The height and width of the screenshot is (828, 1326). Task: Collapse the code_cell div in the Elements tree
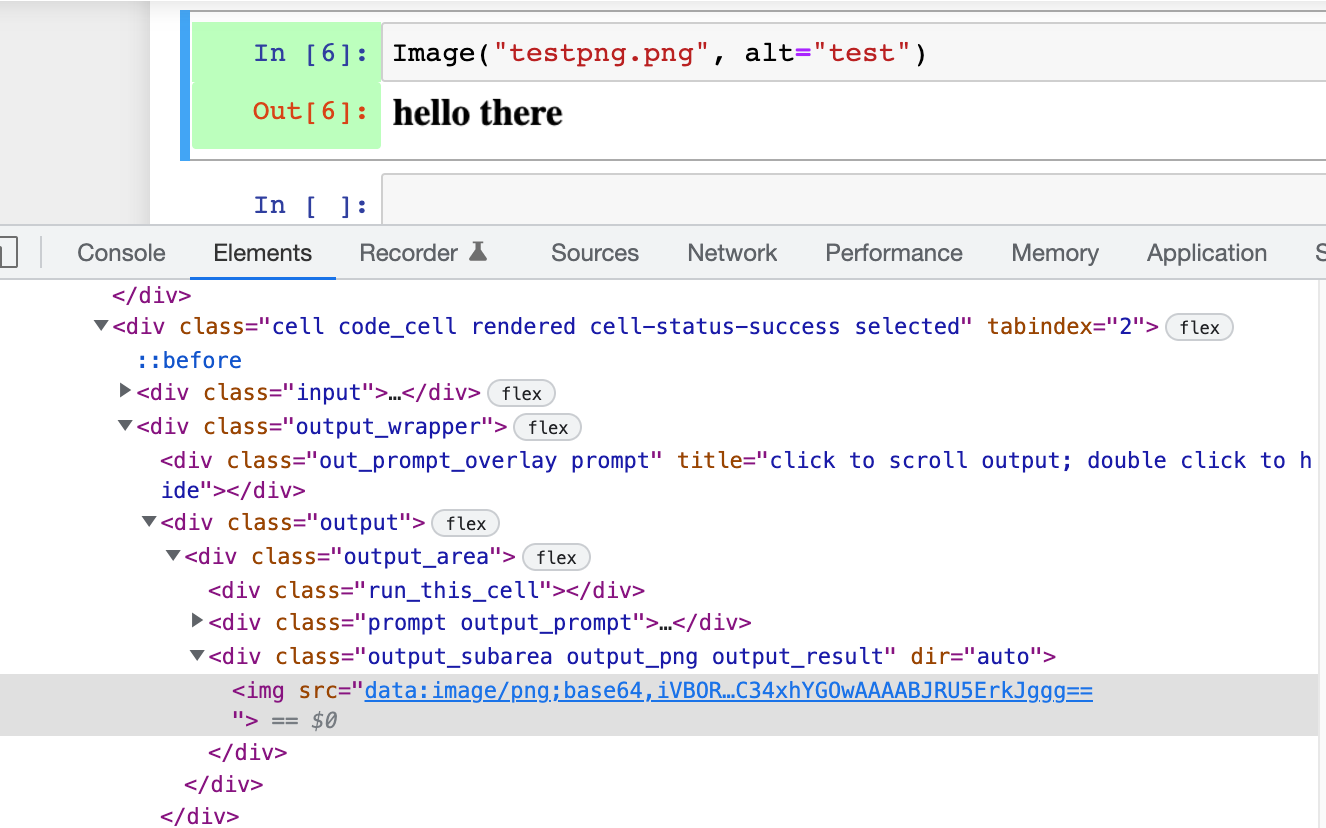click(x=100, y=324)
